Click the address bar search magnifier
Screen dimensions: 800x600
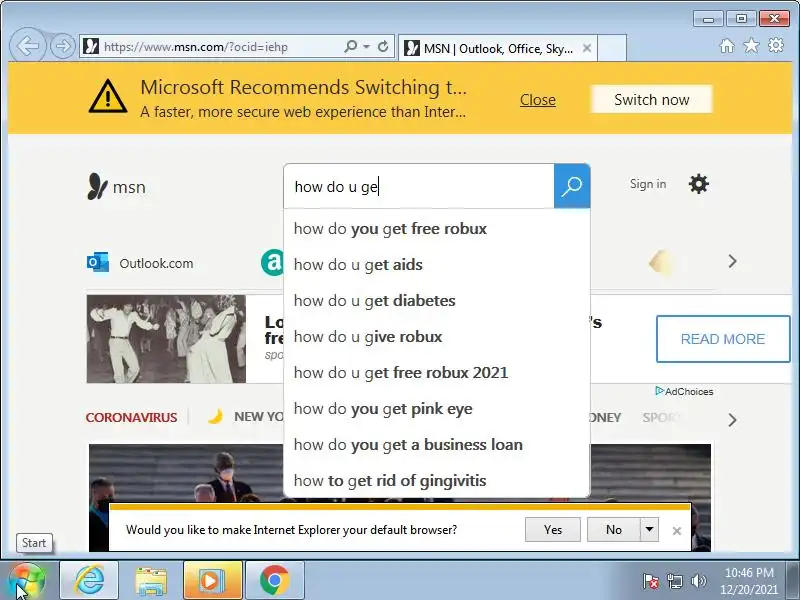coord(351,46)
